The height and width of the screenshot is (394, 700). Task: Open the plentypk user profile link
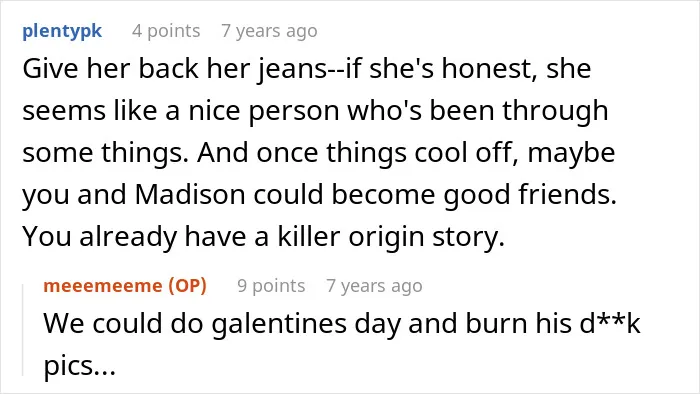pyautogui.click(x=62, y=31)
